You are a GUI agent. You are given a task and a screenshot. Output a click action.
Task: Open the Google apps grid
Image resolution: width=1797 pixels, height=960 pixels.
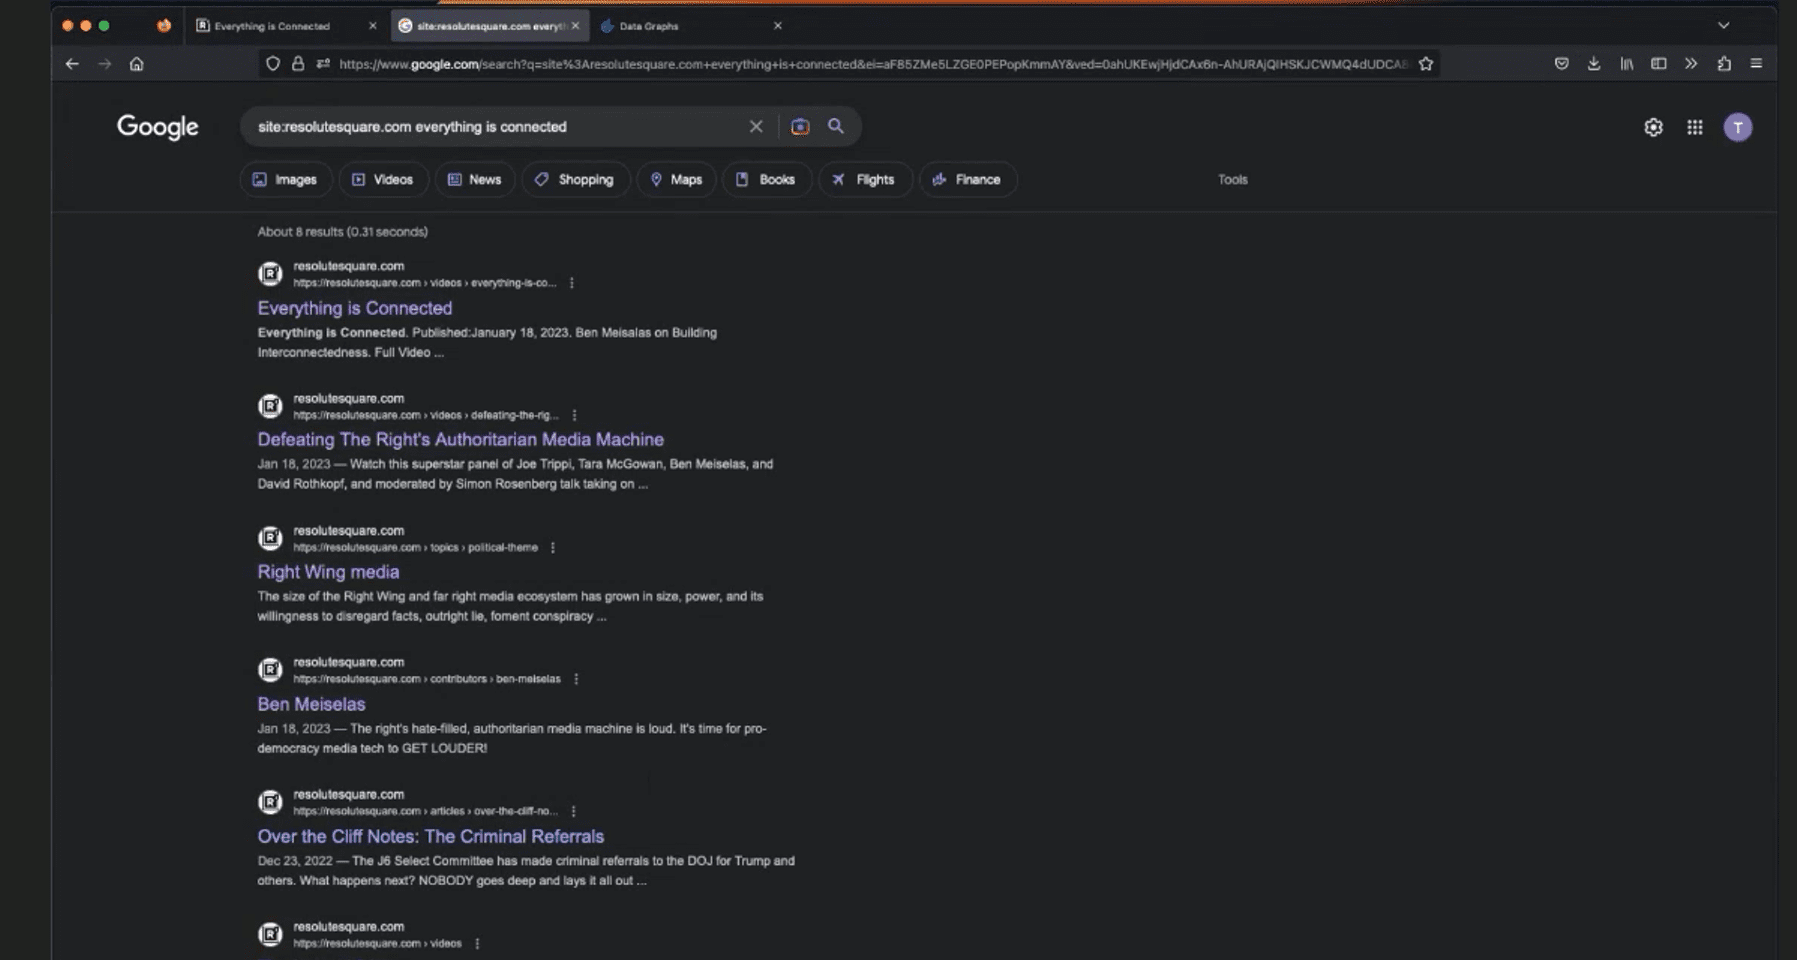[x=1695, y=127]
